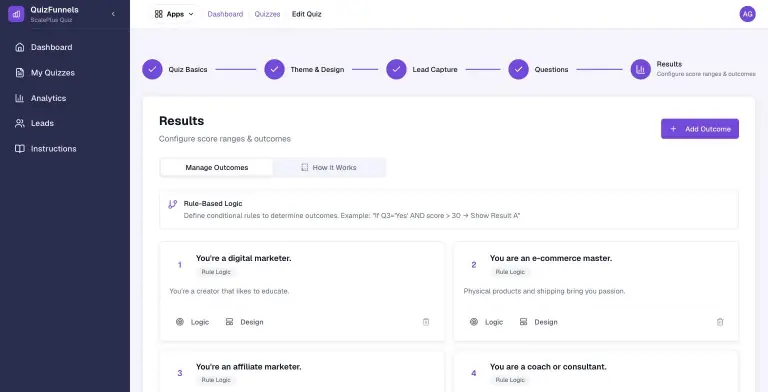768x392 pixels.
Task: Click the Dashboard home icon in sidebar
Action: [20, 47]
